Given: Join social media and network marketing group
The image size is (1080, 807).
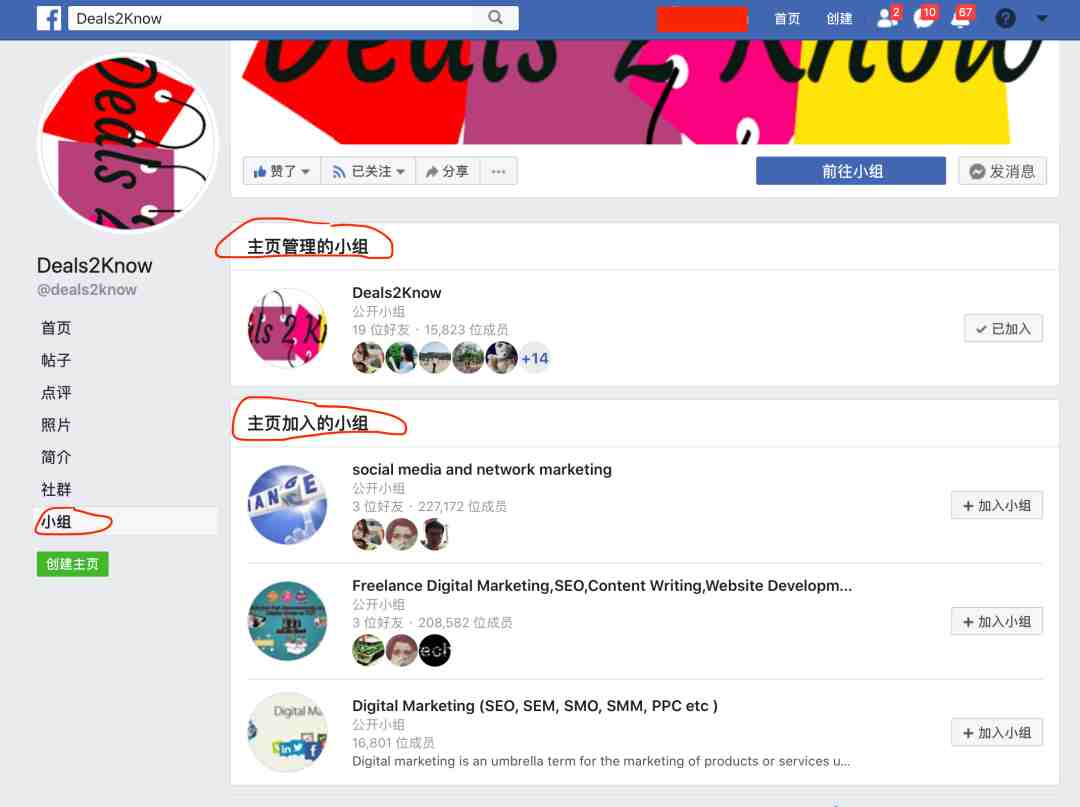Looking at the screenshot, I should click(x=996, y=505).
